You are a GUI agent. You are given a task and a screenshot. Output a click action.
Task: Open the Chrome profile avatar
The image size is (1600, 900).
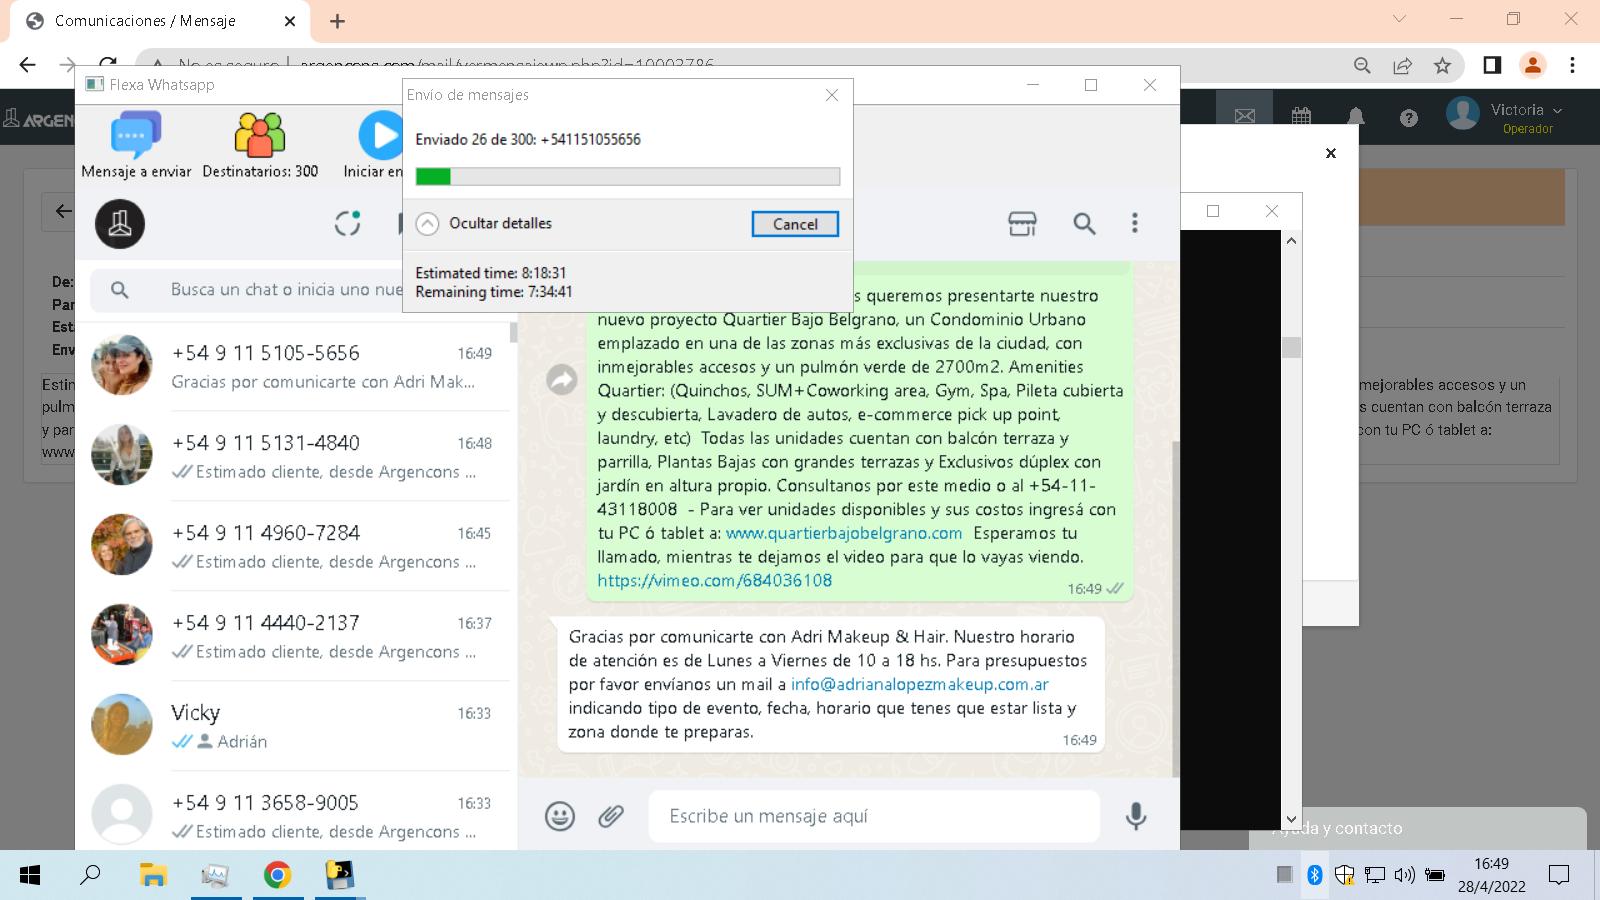coord(1532,65)
